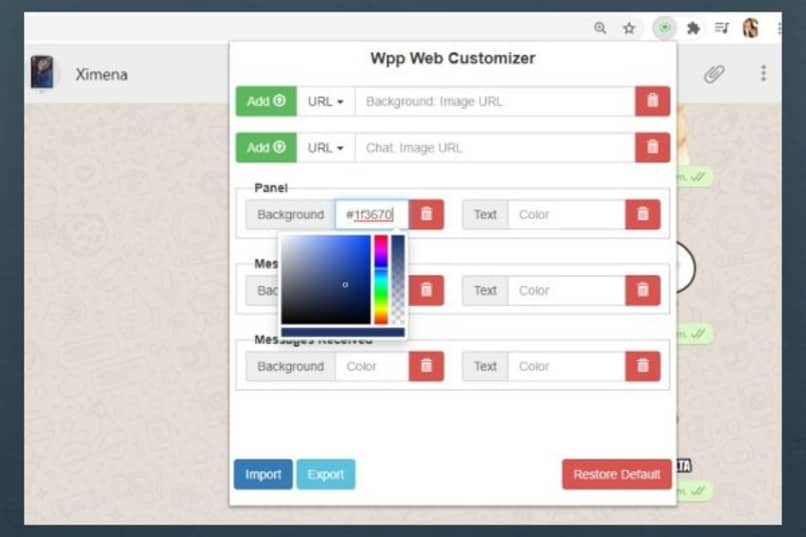Focus the Background Image URL field

click(495, 101)
